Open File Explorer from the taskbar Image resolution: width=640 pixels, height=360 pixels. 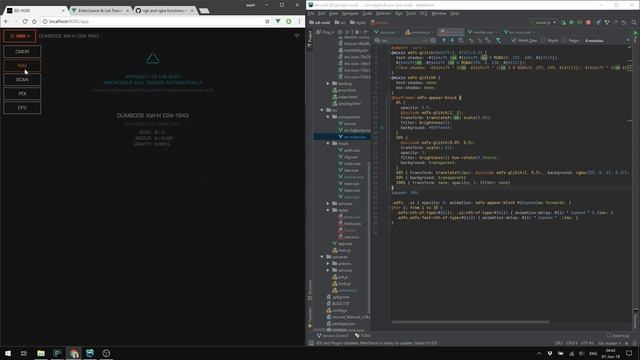pyautogui.click(x=41, y=353)
